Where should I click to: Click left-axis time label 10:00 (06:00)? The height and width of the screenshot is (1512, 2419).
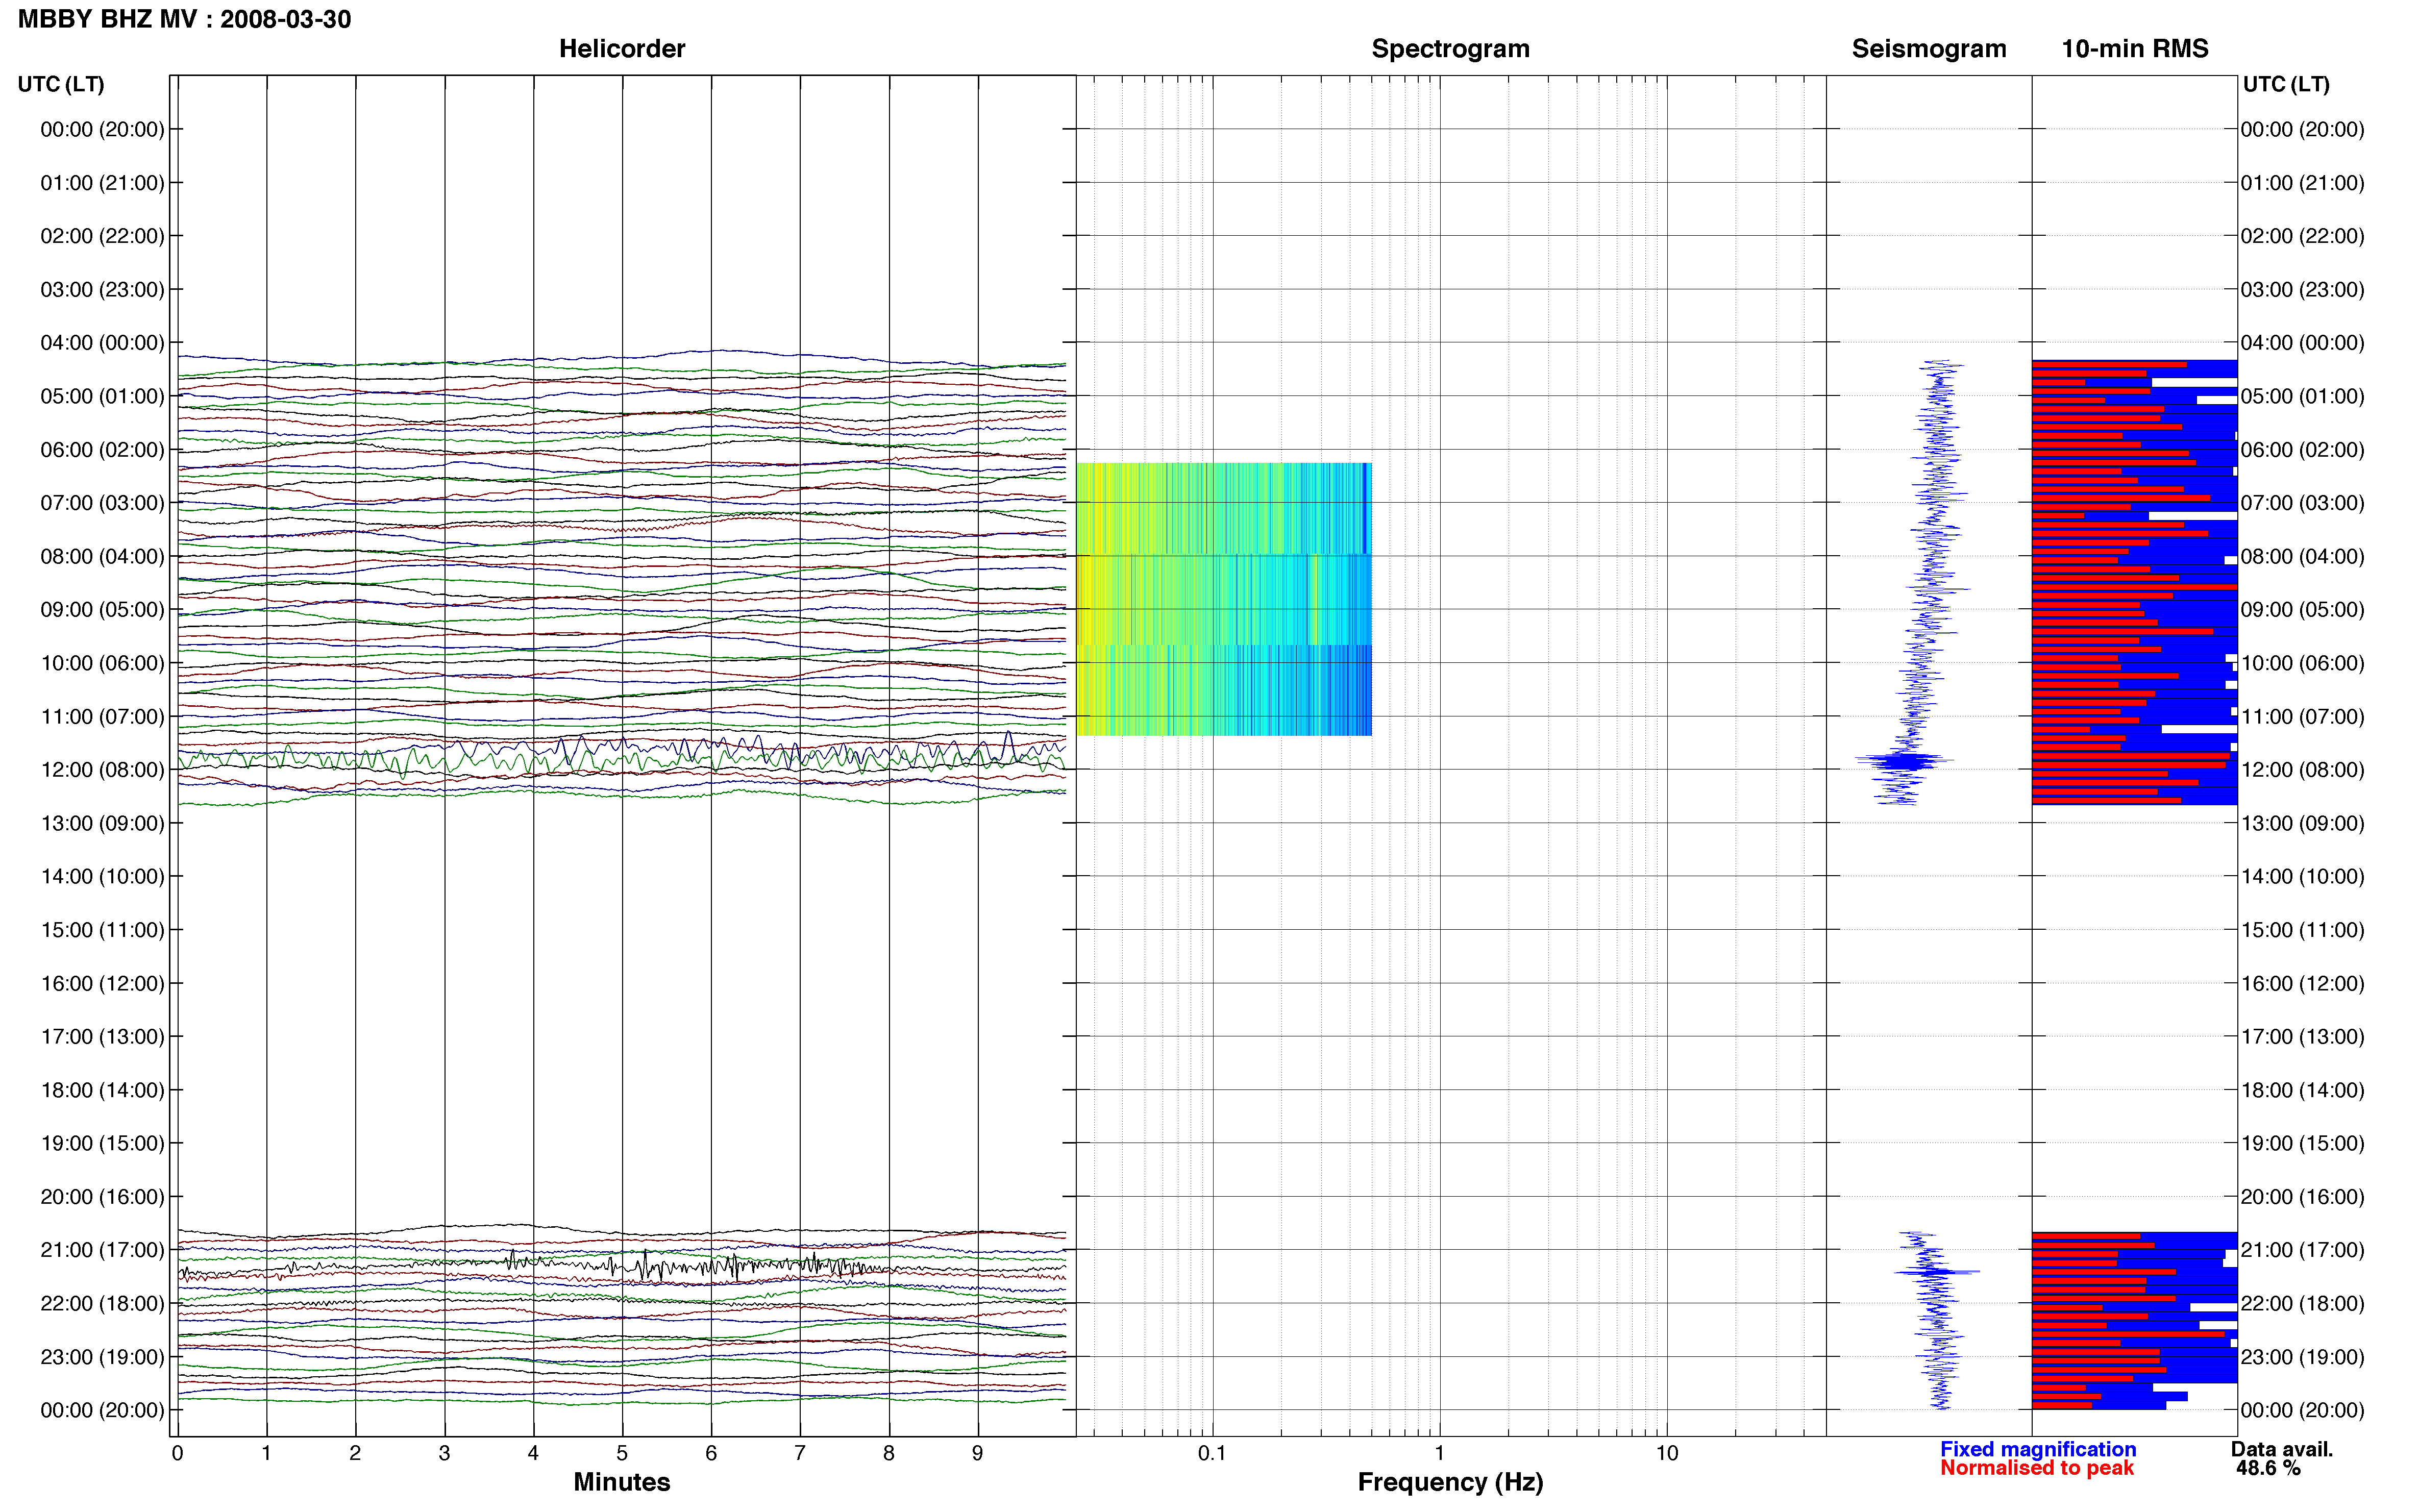pos(102,663)
